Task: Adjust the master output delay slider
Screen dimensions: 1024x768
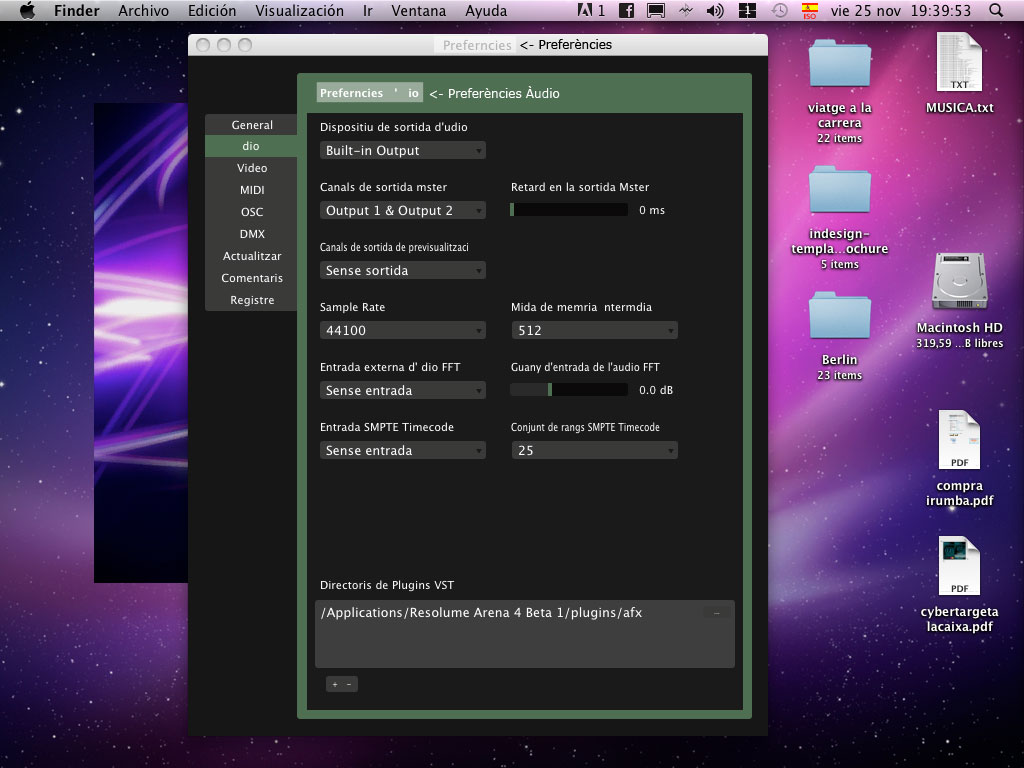Action: click(x=569, y=210)
